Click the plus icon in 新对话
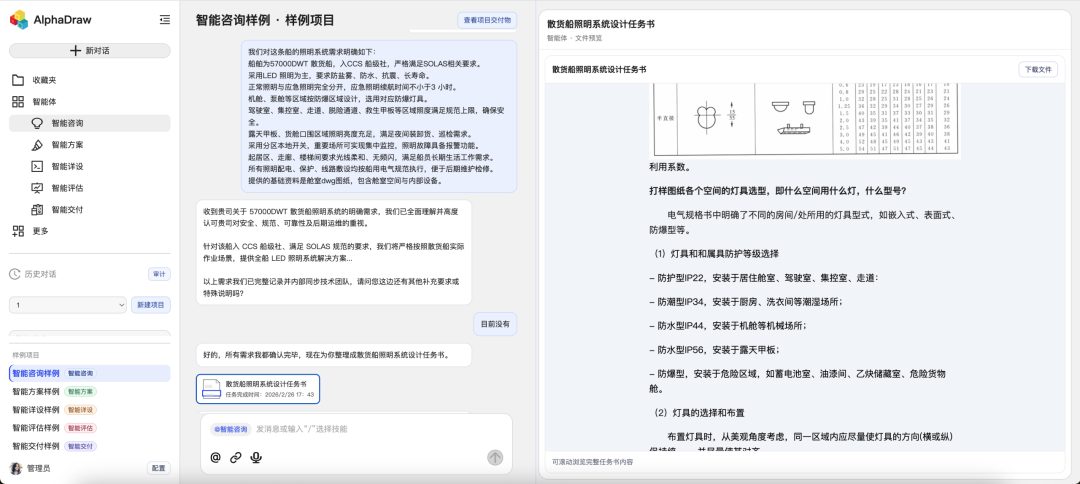 [76, 50]
